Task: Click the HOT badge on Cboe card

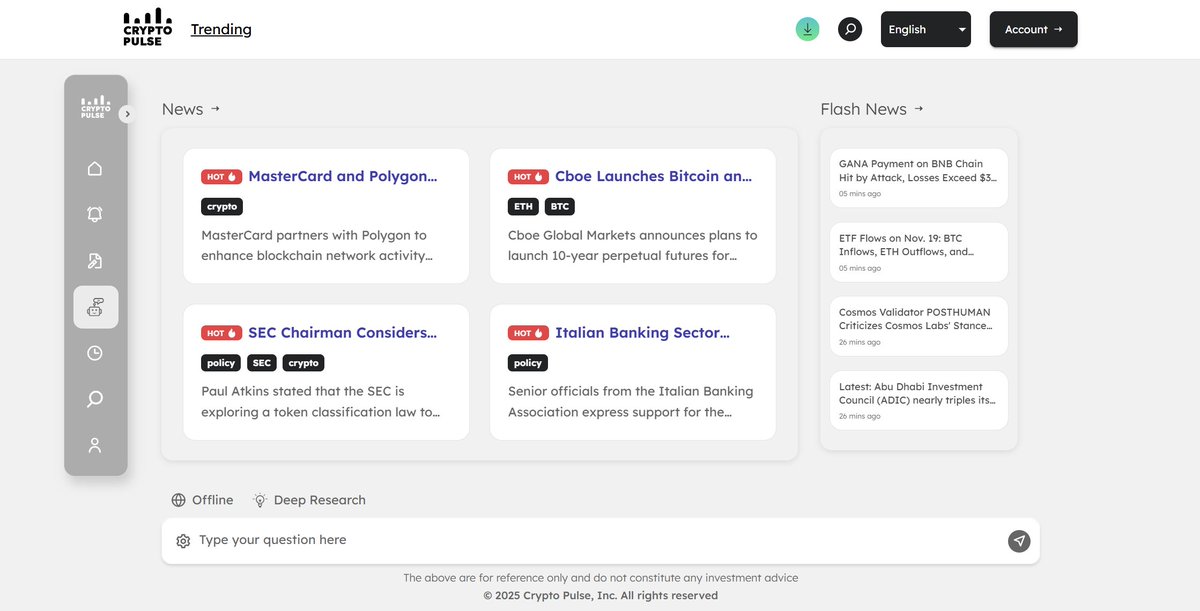Action: tap(528, 176)
